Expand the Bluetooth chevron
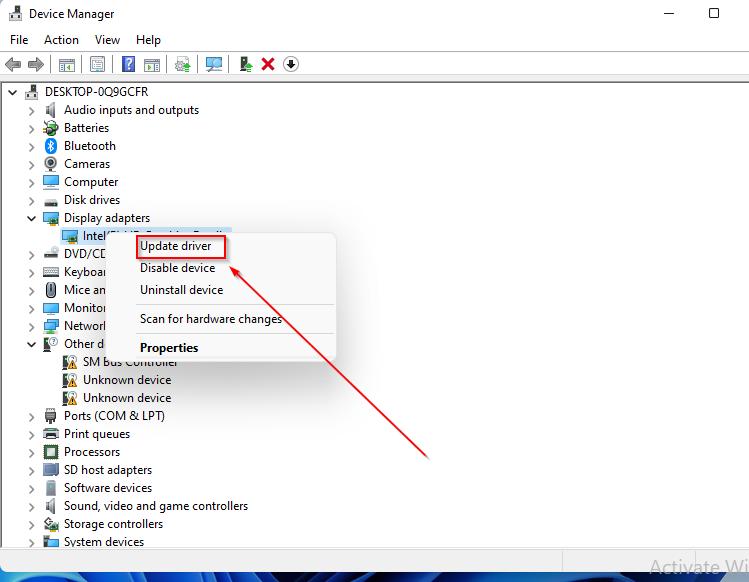This screenshot has height=582, width=749. 32,147
